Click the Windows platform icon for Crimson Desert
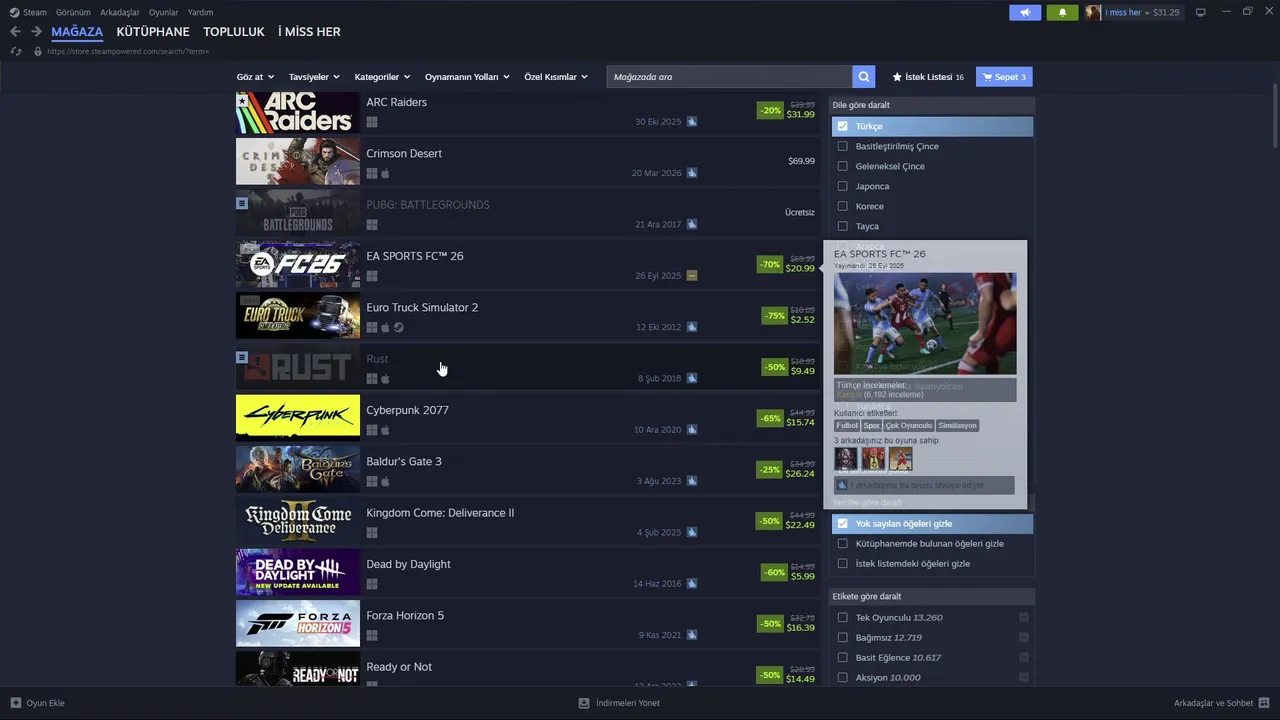 click(372, 173)
